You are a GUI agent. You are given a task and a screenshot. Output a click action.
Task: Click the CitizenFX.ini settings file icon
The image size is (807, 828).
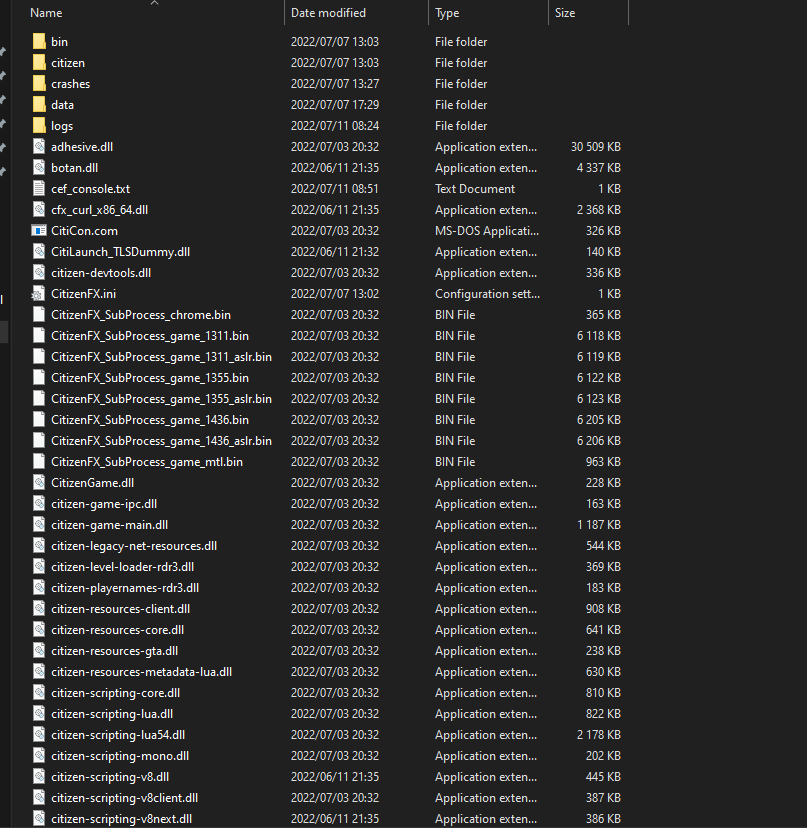(x=39, y=294)
